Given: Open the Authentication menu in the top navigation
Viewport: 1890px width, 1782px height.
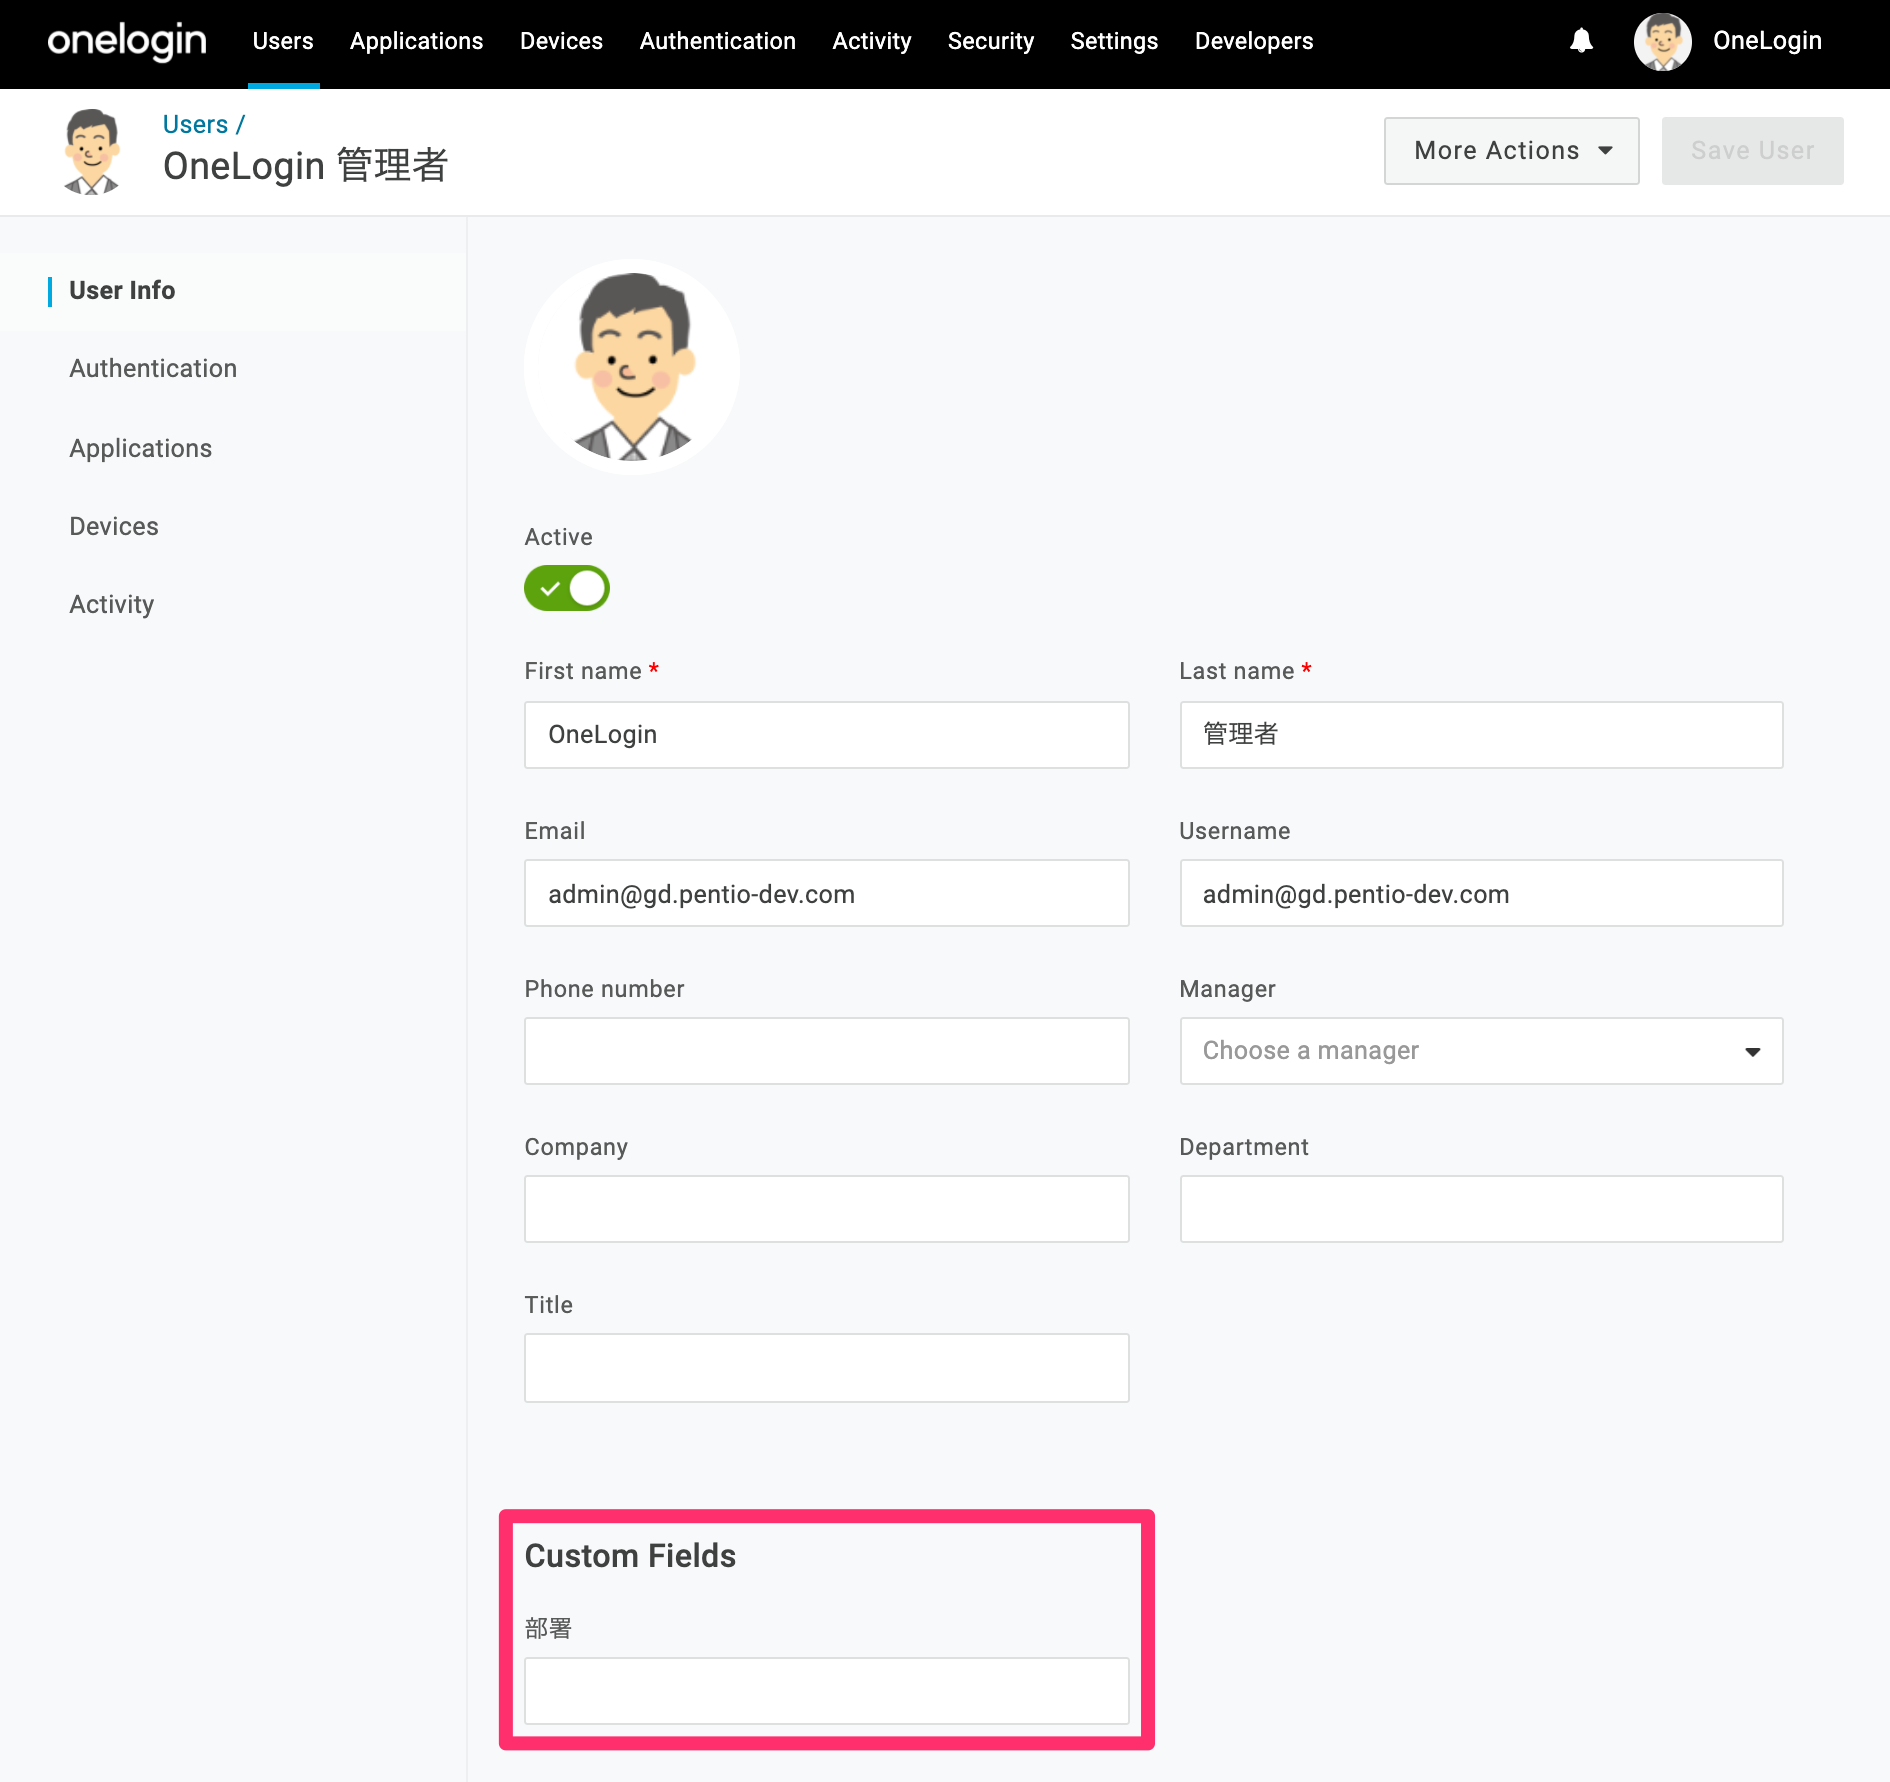Looking at the screenshot, I should pyautogui.click(x=717, y=41).
